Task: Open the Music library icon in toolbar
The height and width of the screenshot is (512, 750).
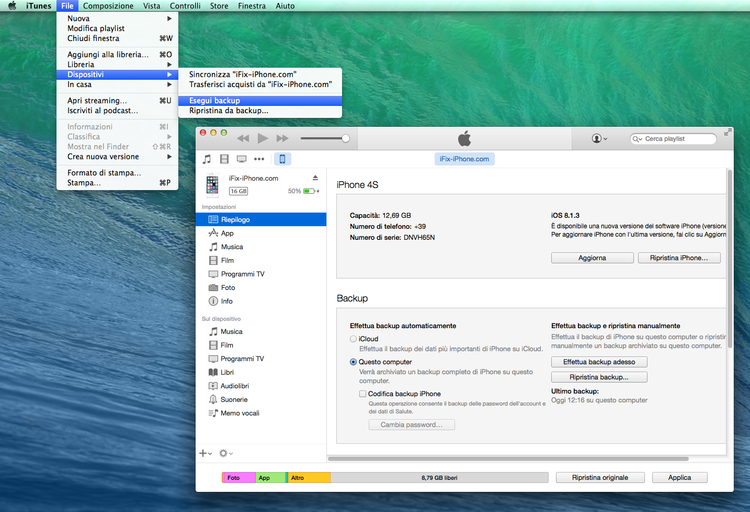Action: tap(207, 159)
